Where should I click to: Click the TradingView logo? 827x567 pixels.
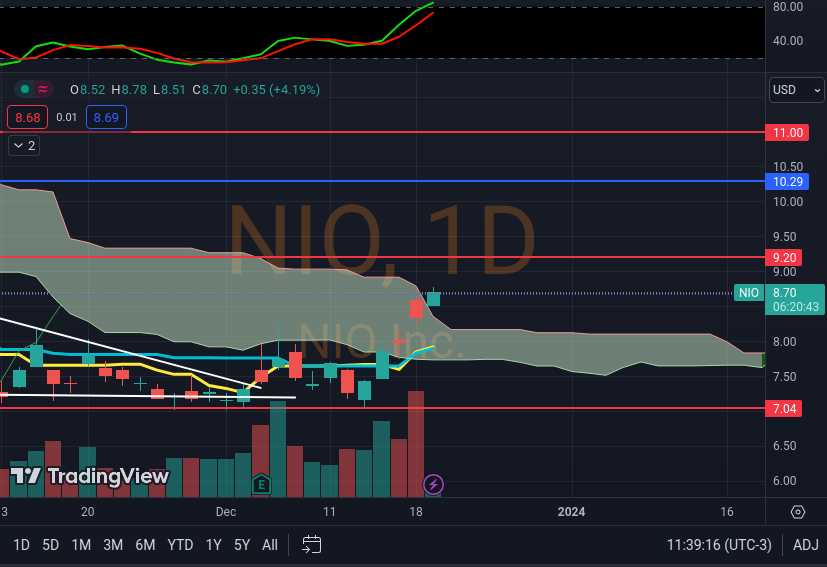90,476
